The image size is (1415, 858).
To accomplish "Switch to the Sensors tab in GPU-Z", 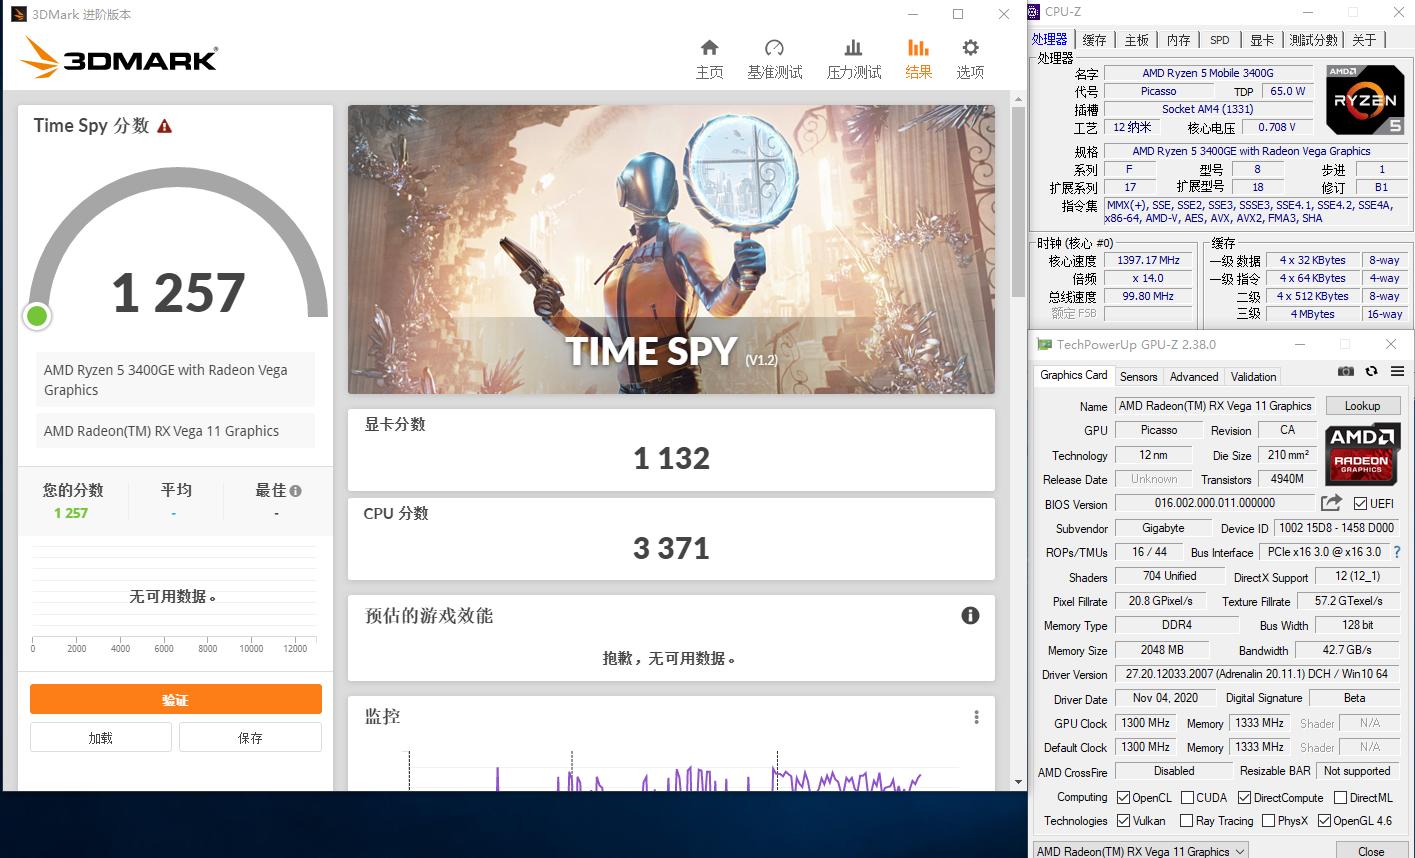I will coord(1138,376).
